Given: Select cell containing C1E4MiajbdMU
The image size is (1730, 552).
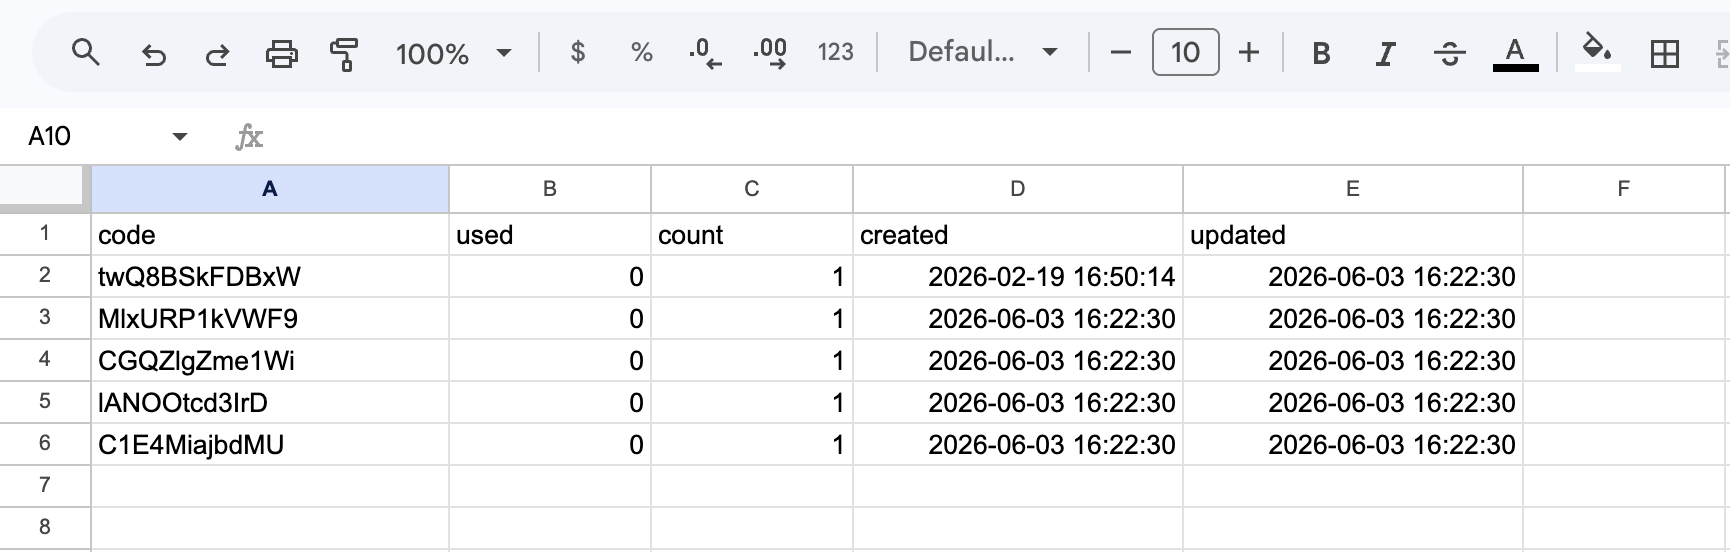Looking at the screenshot, I should 270,444.
